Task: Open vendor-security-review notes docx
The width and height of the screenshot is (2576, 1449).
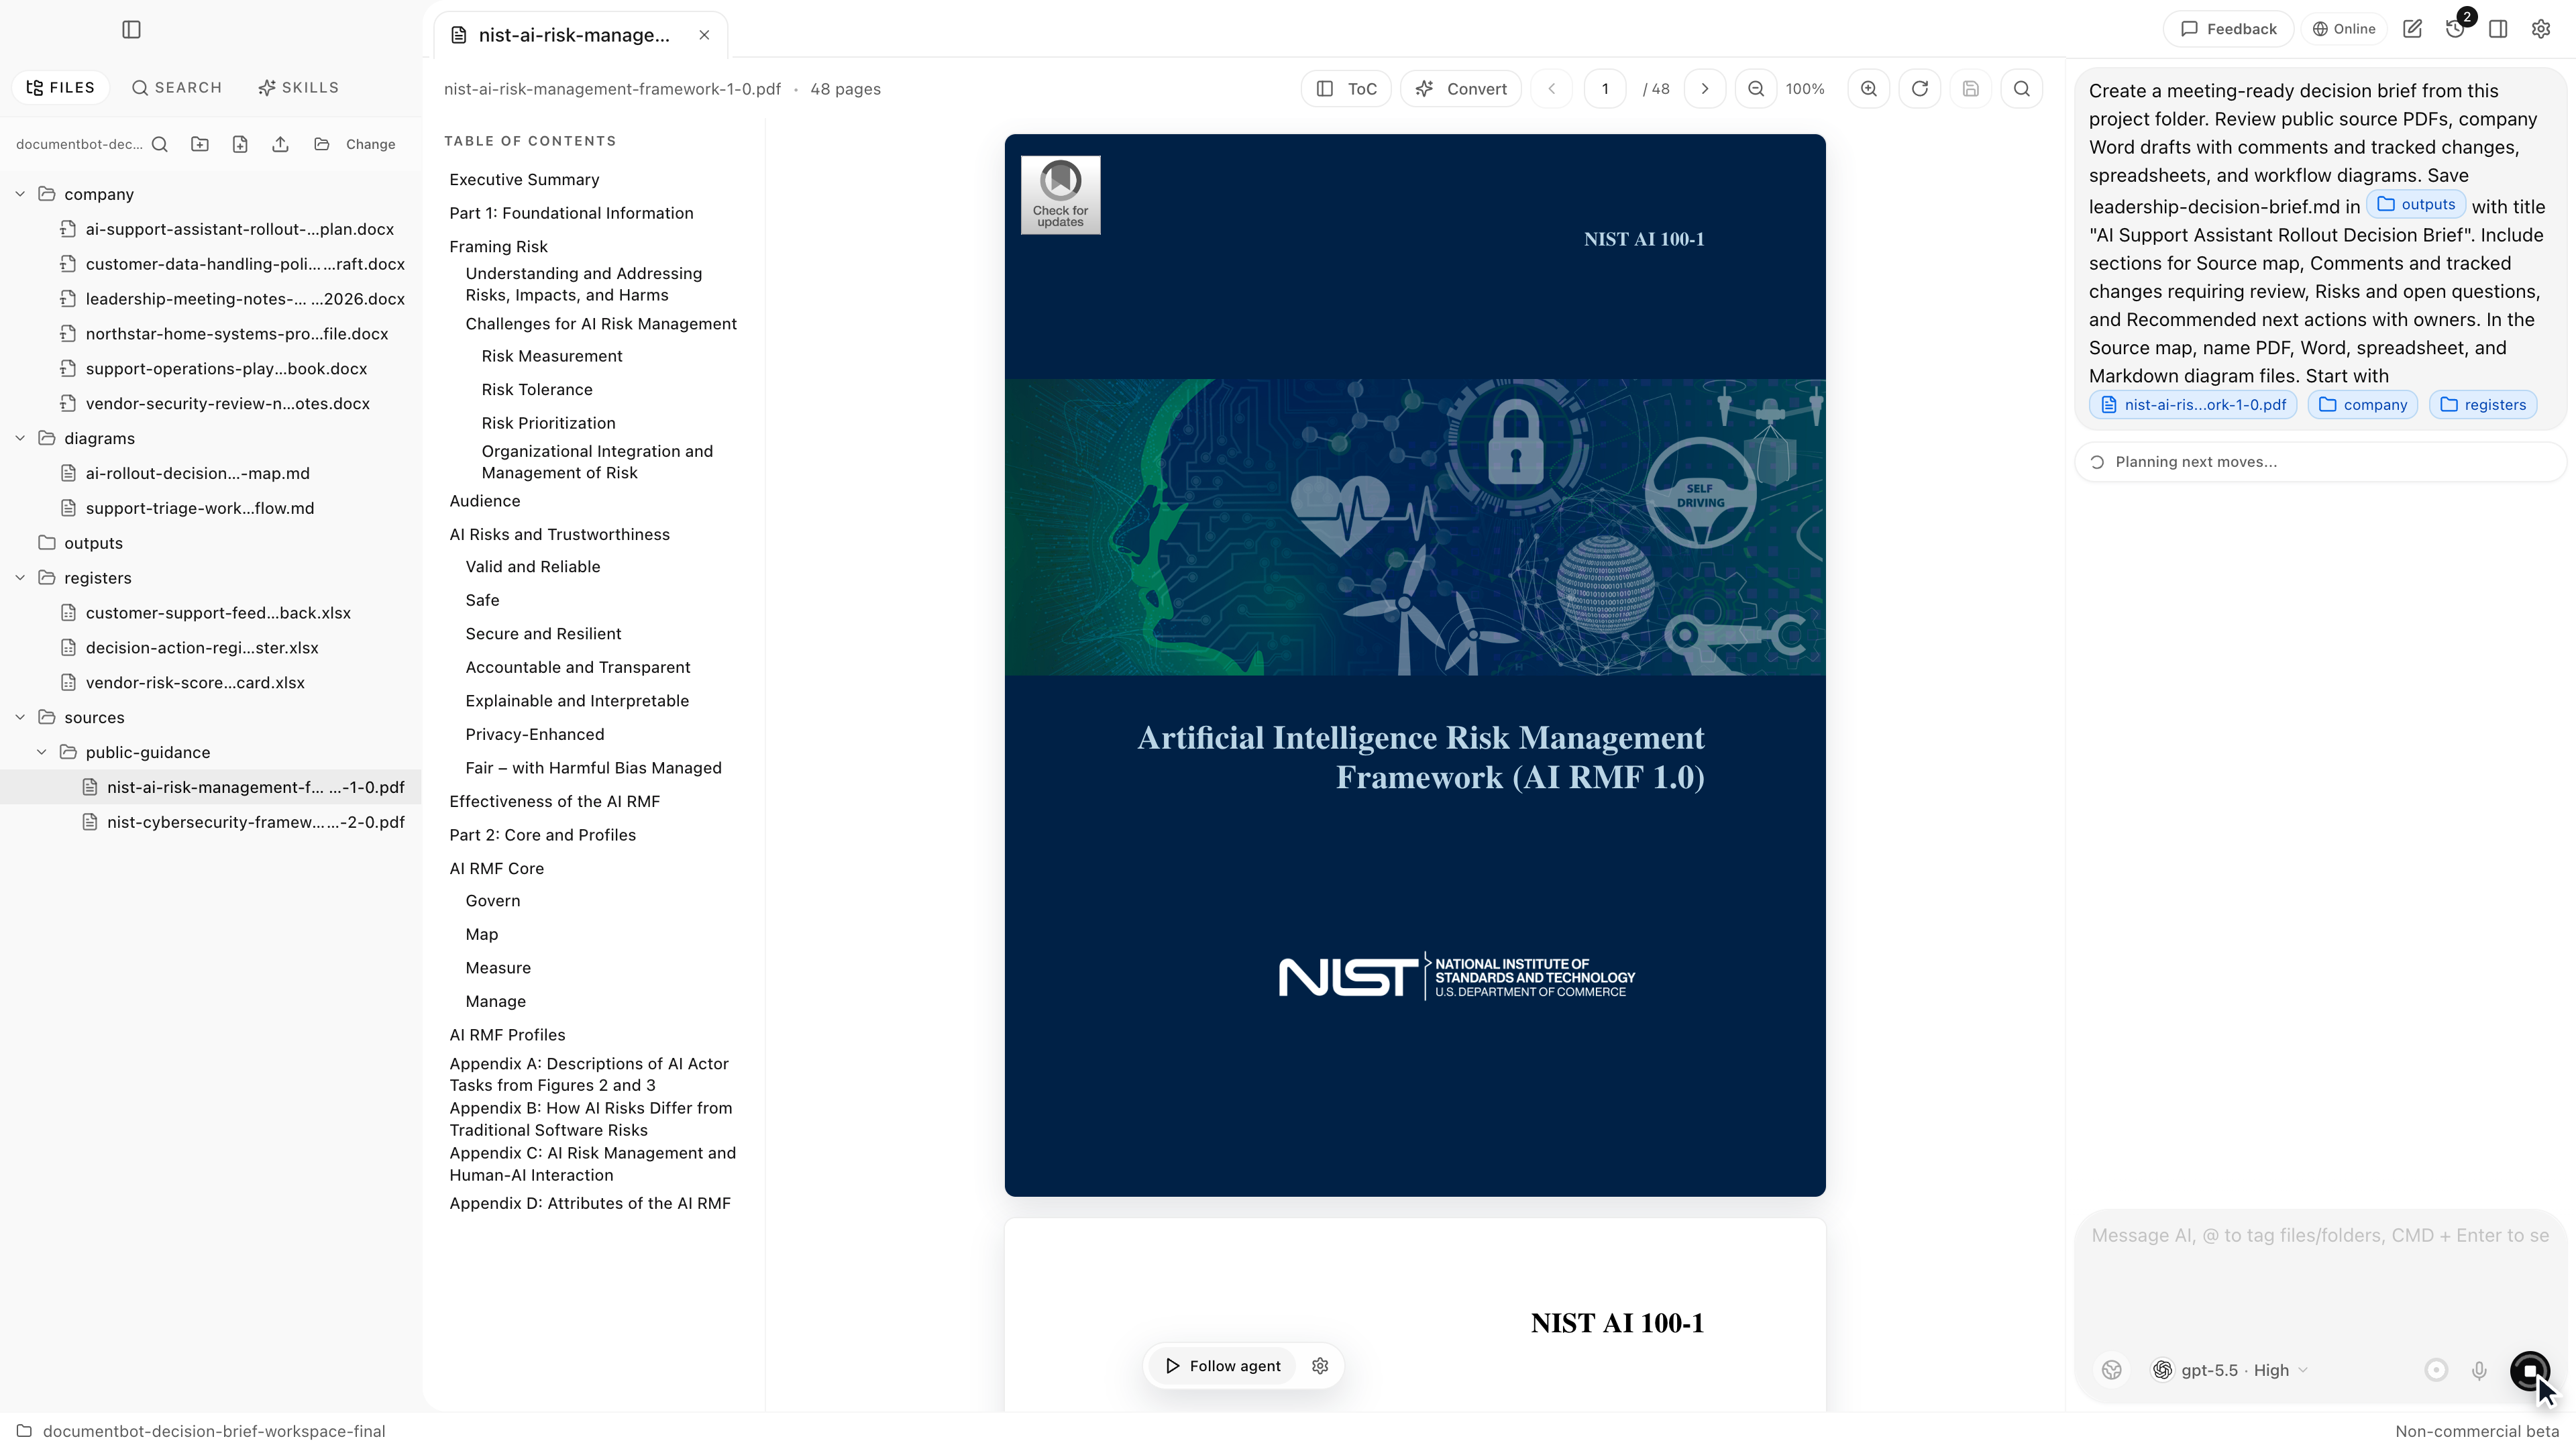Action: [210, 404]
